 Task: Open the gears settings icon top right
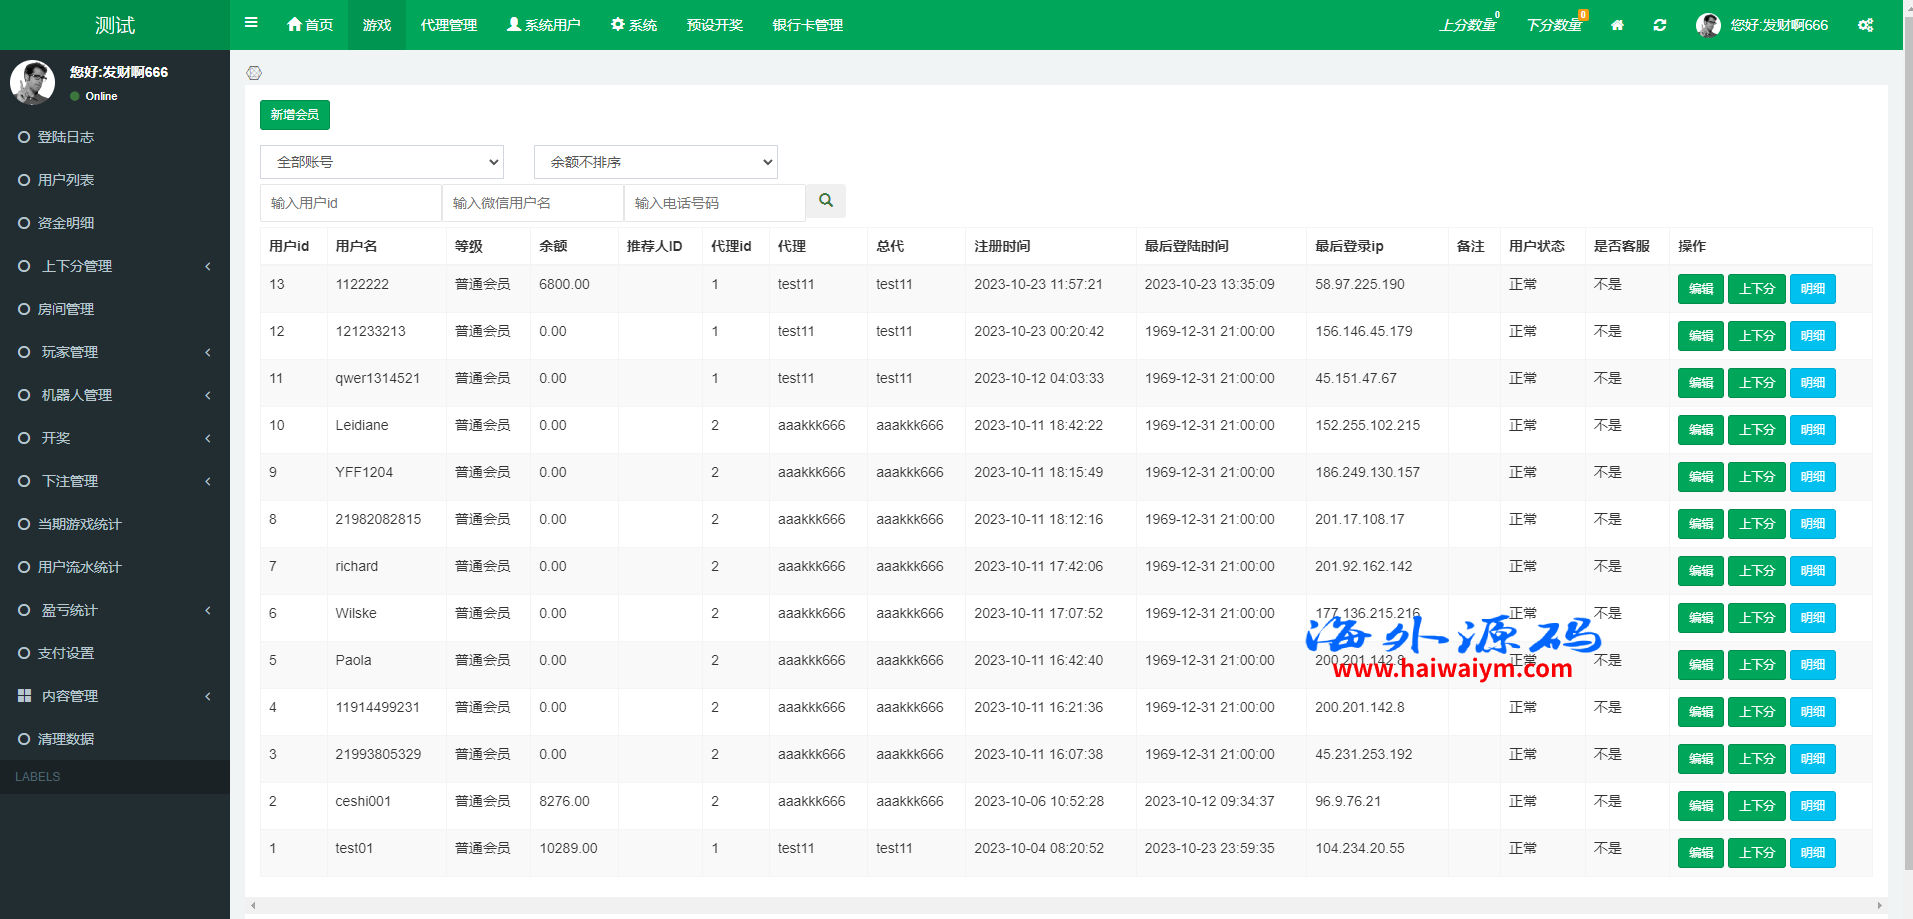pos(1866,25)
